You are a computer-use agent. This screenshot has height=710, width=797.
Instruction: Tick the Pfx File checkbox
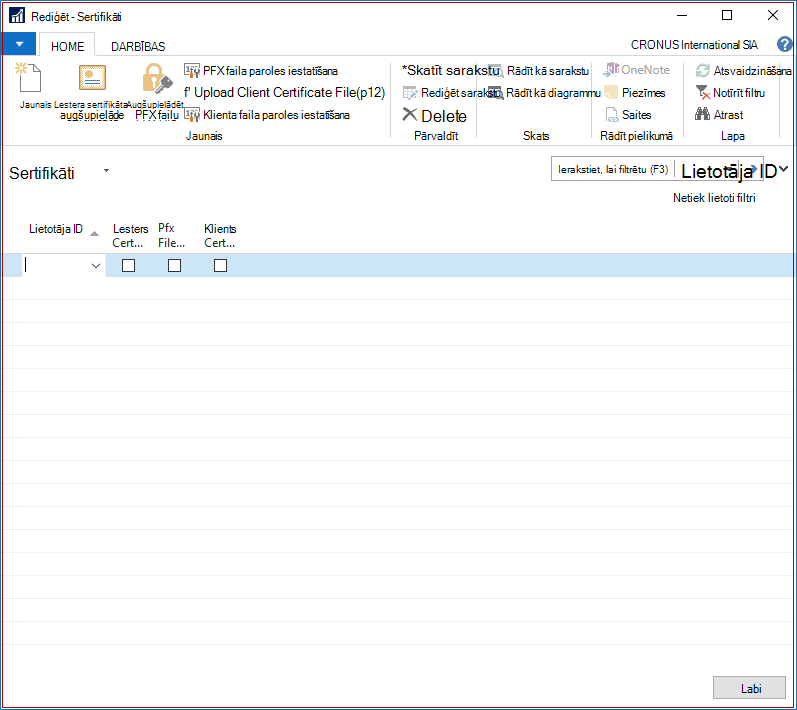pyautogui.click(x=174, y=265)
